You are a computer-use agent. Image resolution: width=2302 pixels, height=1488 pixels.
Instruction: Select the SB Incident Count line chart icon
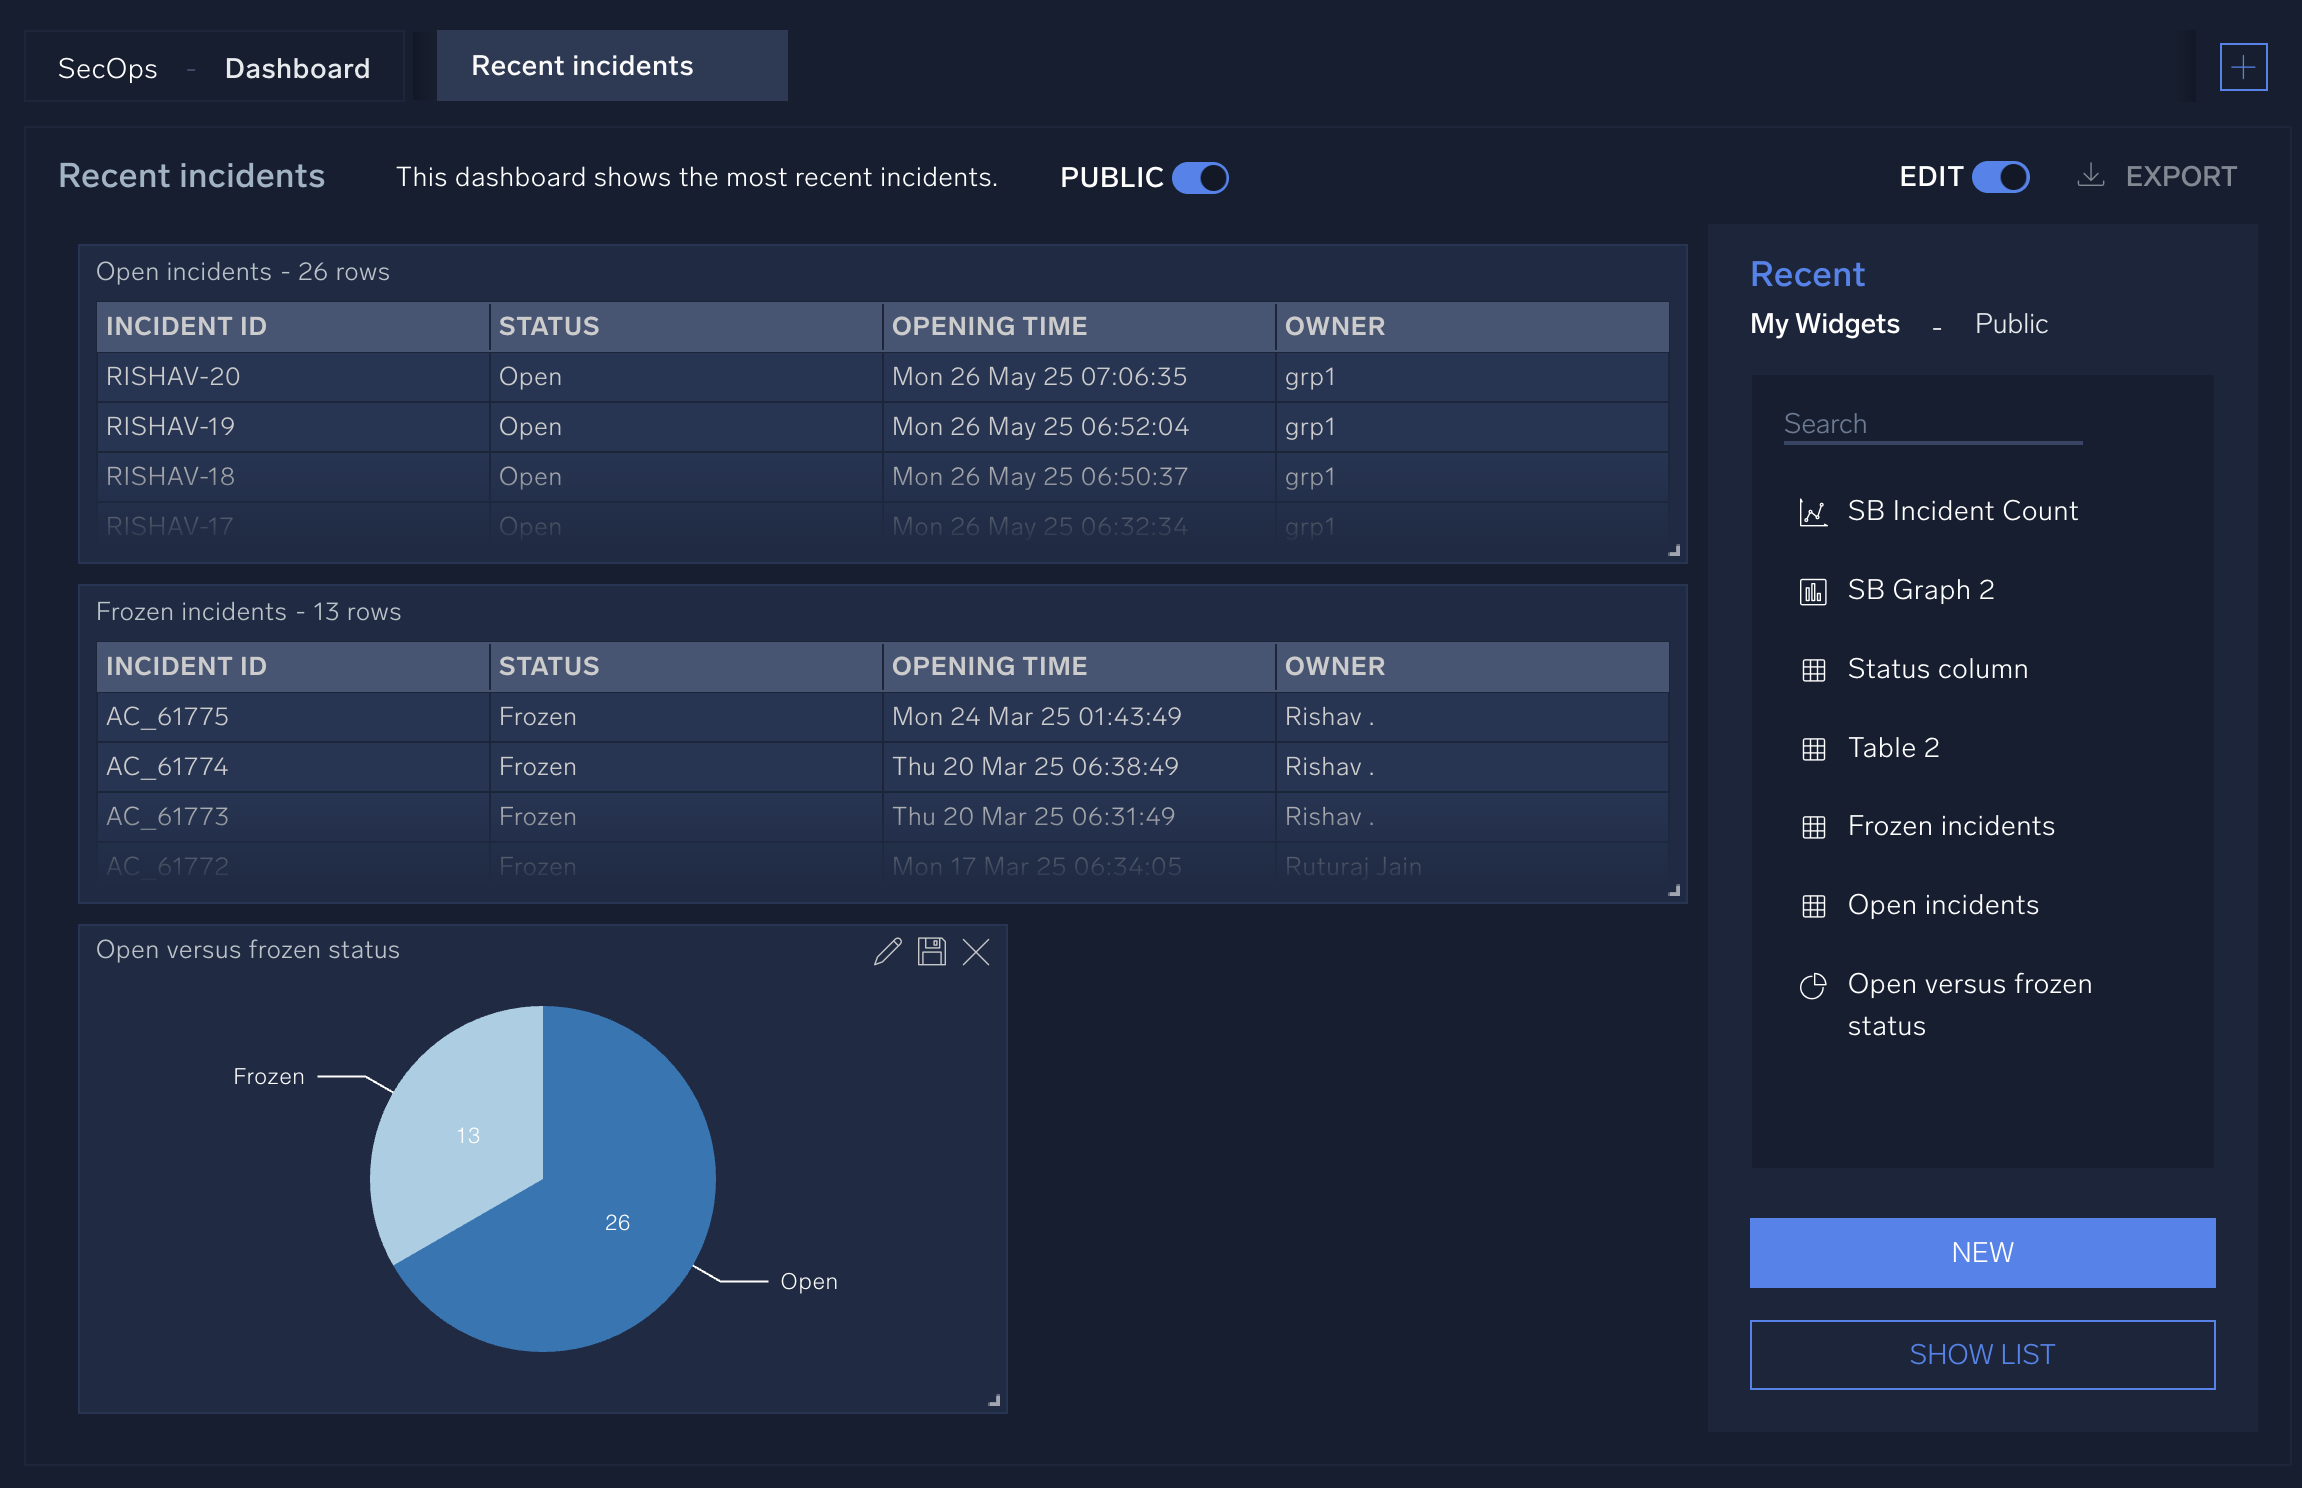[x=1813, y=512]
